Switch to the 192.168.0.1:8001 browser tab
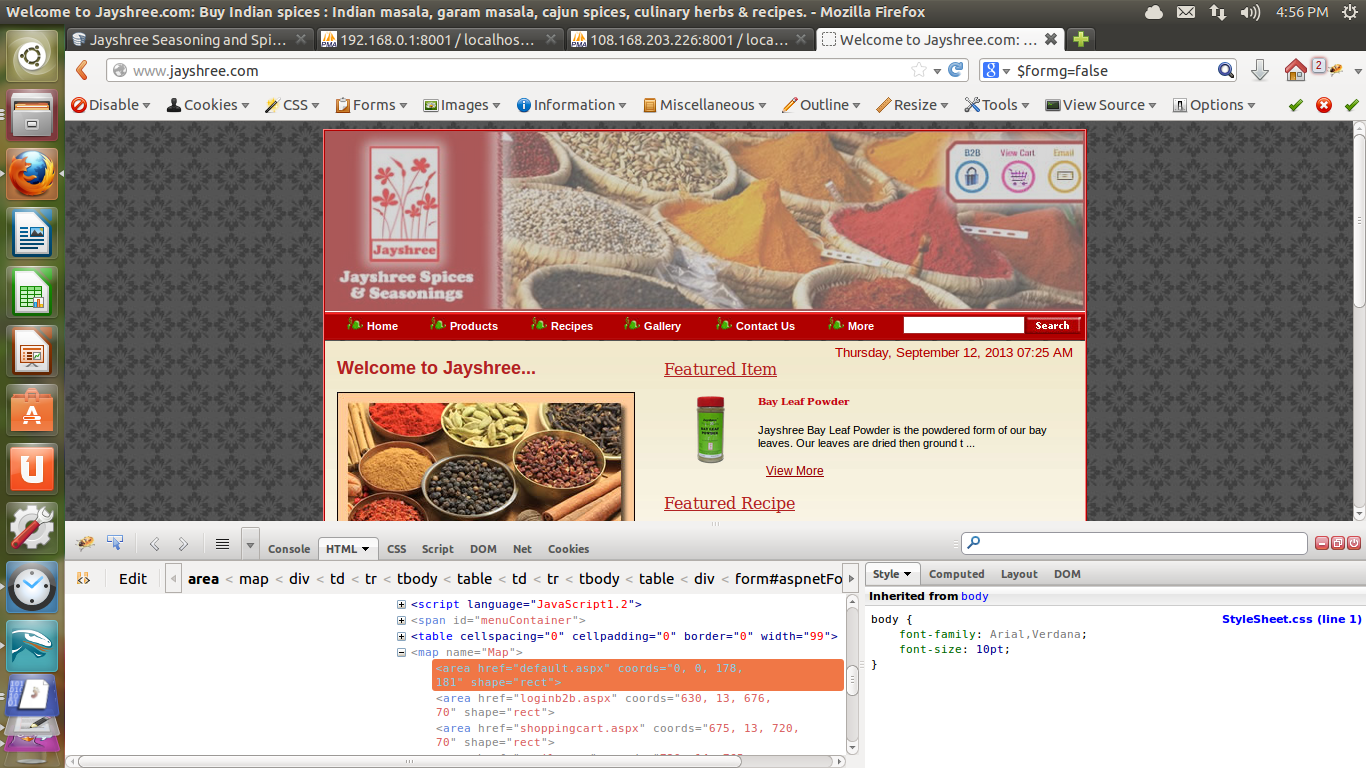 tap(439, 40)
